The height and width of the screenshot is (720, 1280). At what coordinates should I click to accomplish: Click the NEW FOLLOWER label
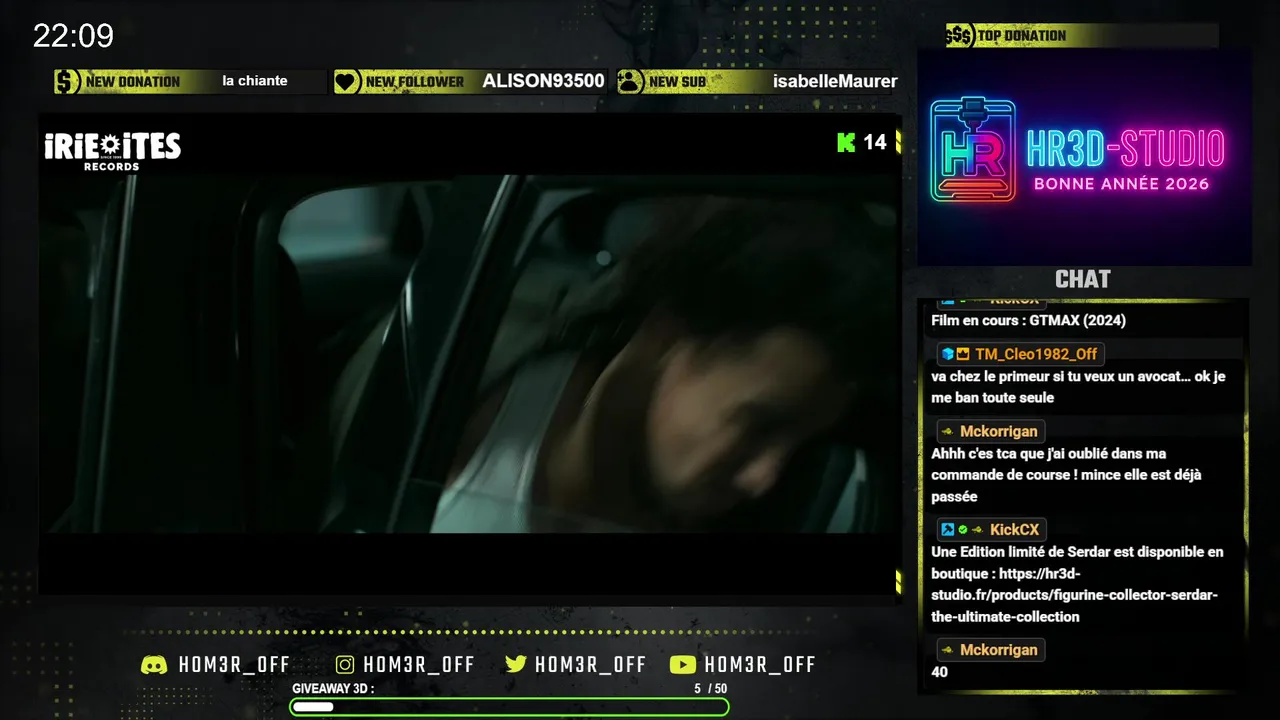point(415,82)
